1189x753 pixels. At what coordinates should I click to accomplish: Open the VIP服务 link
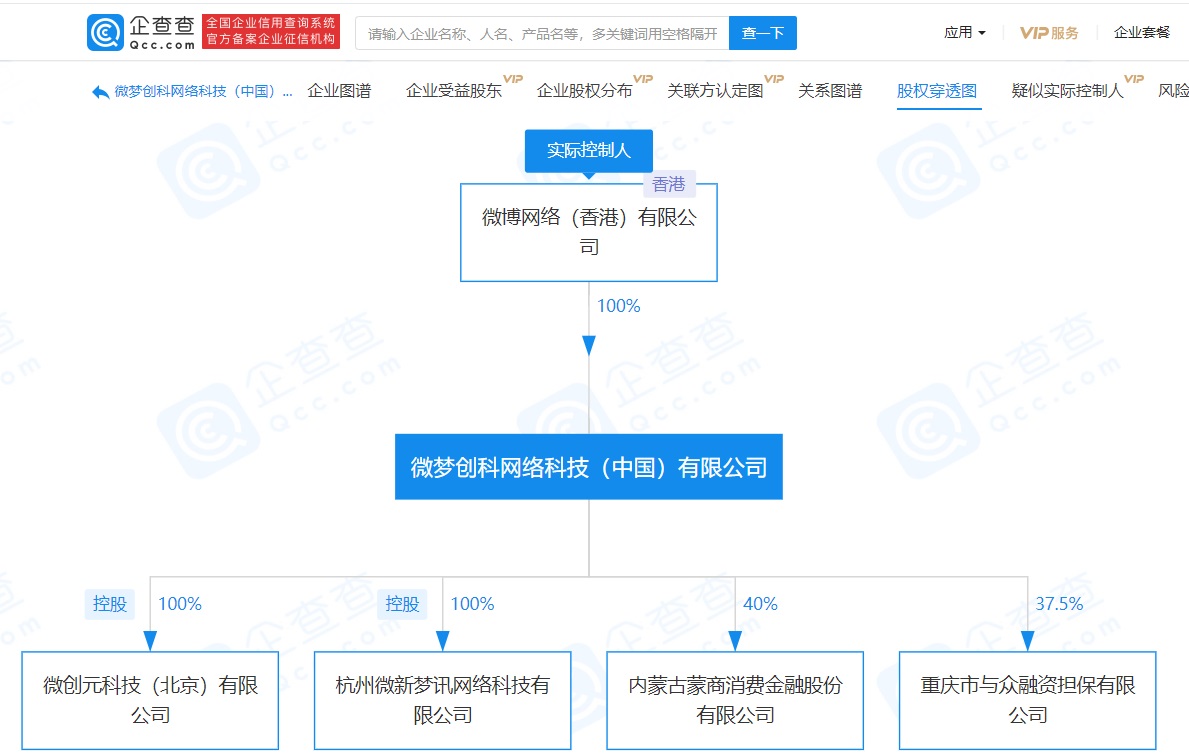1049,33
